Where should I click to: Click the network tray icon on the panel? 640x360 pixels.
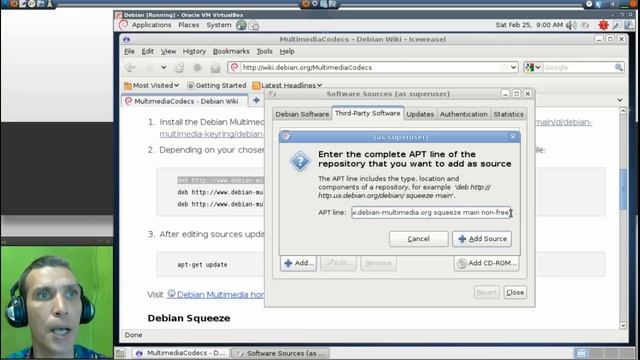coord(629,25)
